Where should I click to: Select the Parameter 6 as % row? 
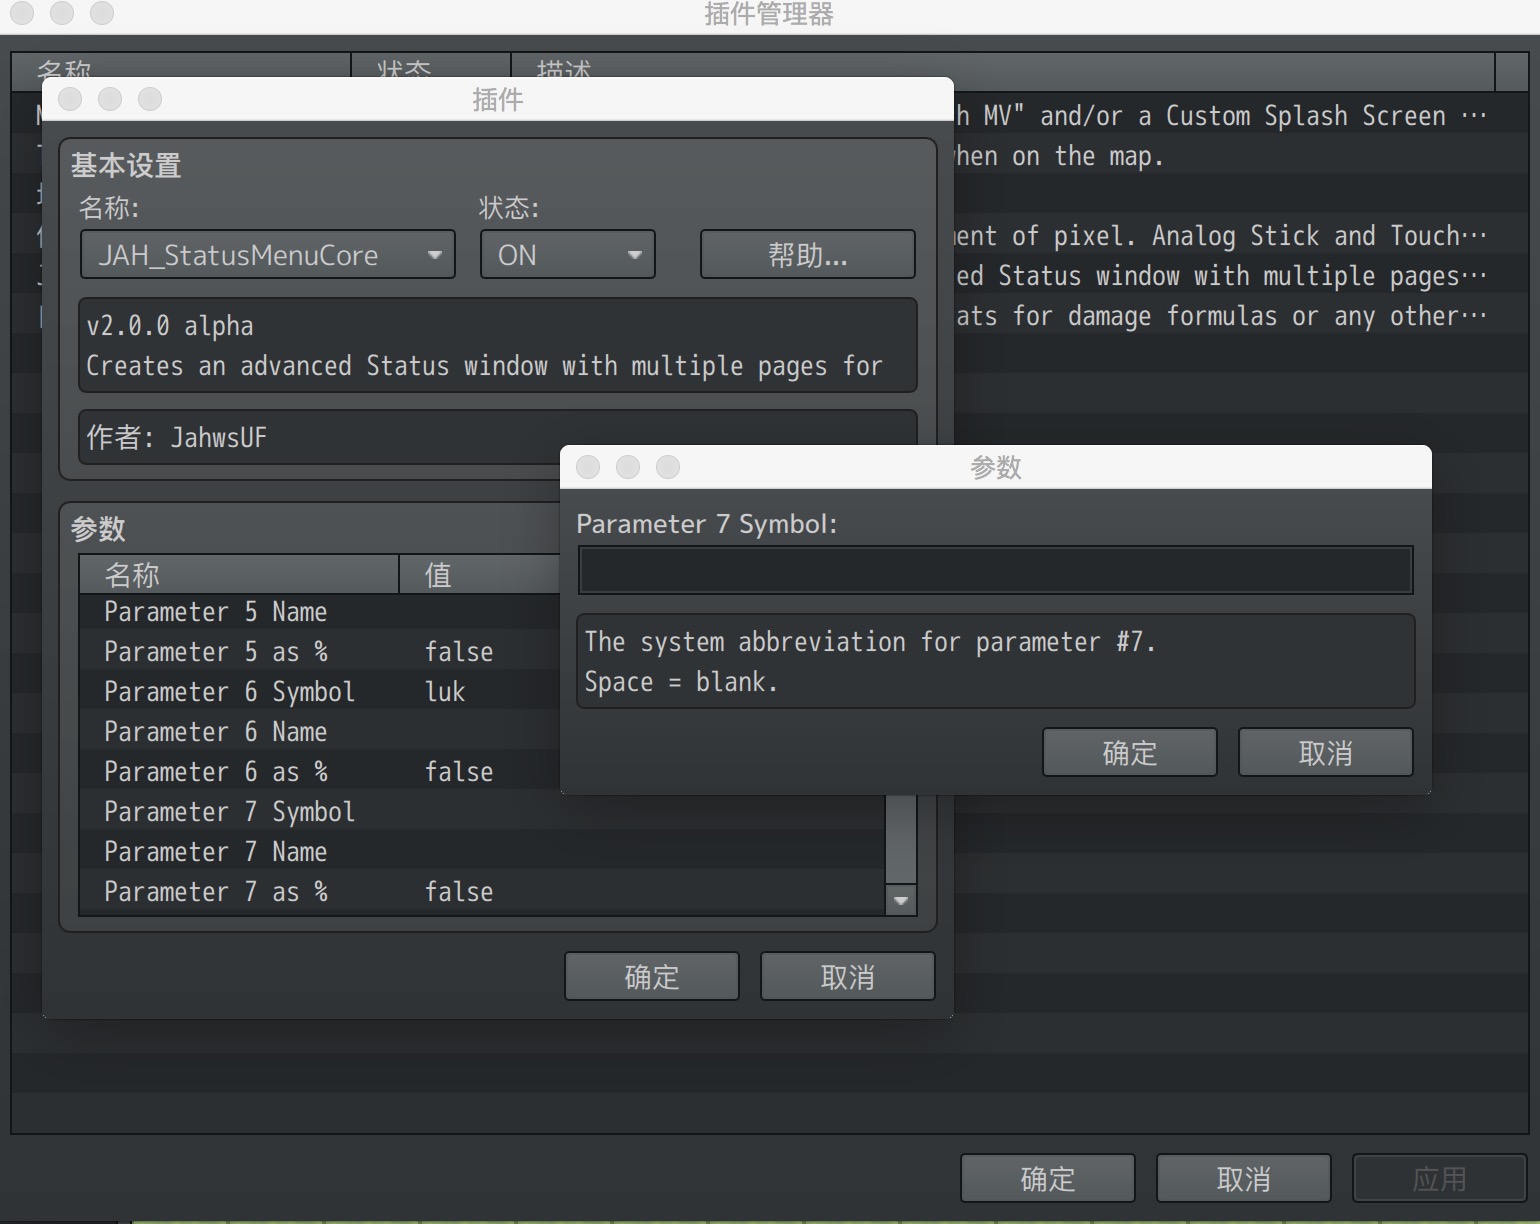pos(320,772)
